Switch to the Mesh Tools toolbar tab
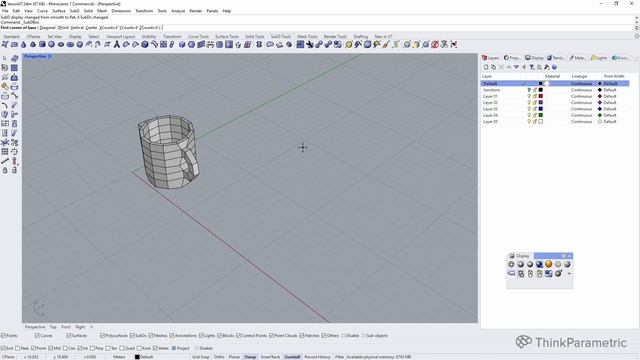Screen dimensions: 640x360 [x=307, y=36]
